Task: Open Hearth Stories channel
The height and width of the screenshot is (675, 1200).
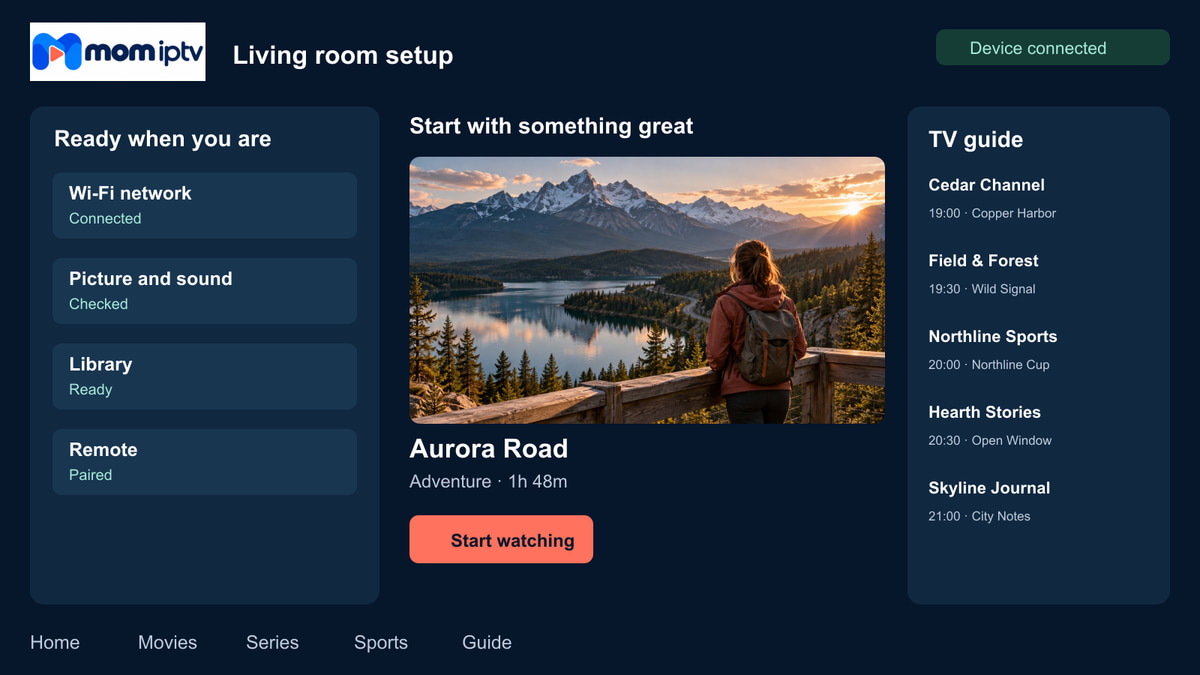Action: (985, 412)
